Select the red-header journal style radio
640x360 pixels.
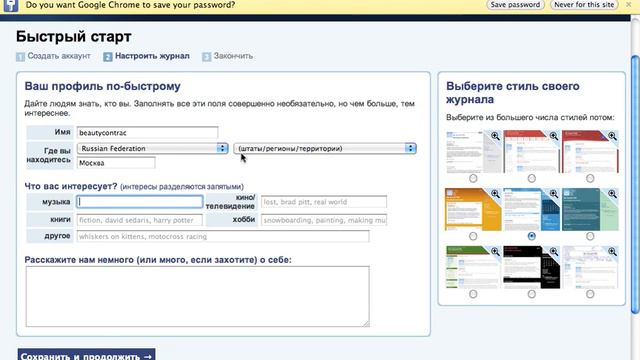(x=531, y=178)
